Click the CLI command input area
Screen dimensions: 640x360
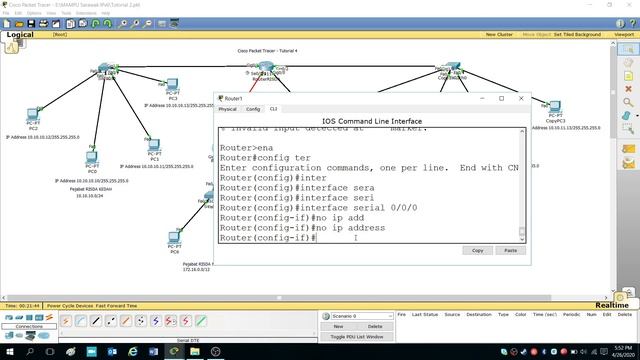369,185
